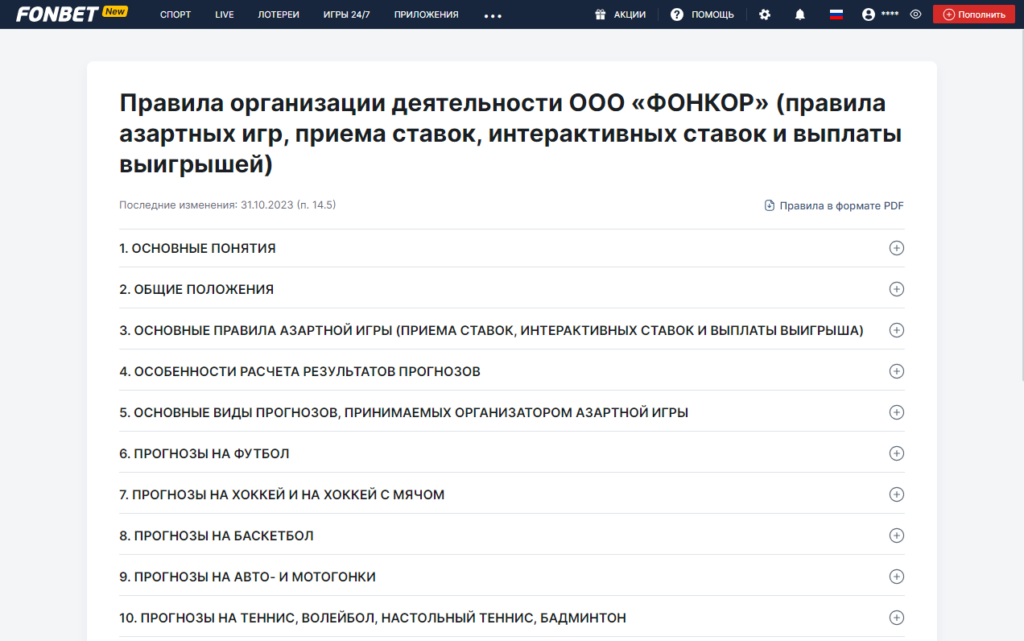Expand 2. ОБЩИЕ ПОЛОЖЕНИЯ plus icon
Screen dimensions: 1024x641
[896, 289]
